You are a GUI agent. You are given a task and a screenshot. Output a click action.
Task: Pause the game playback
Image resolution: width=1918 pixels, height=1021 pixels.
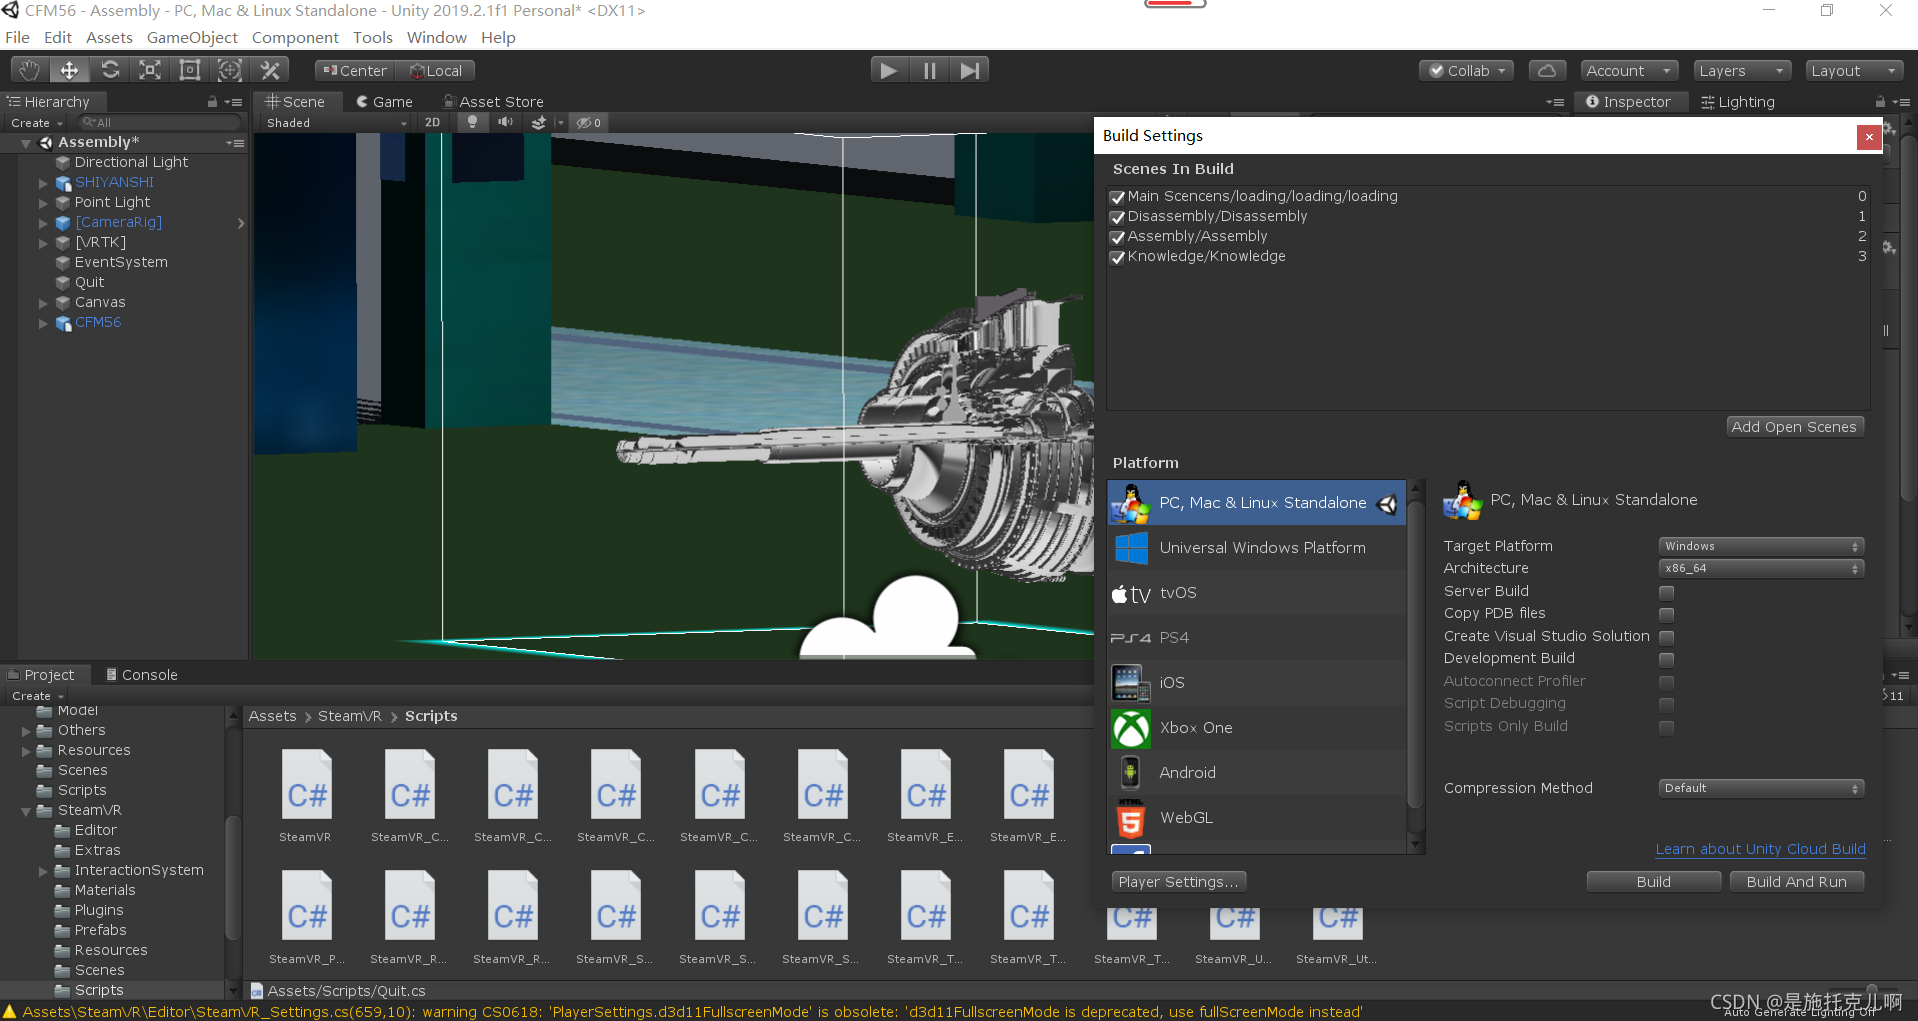point(929,70)
